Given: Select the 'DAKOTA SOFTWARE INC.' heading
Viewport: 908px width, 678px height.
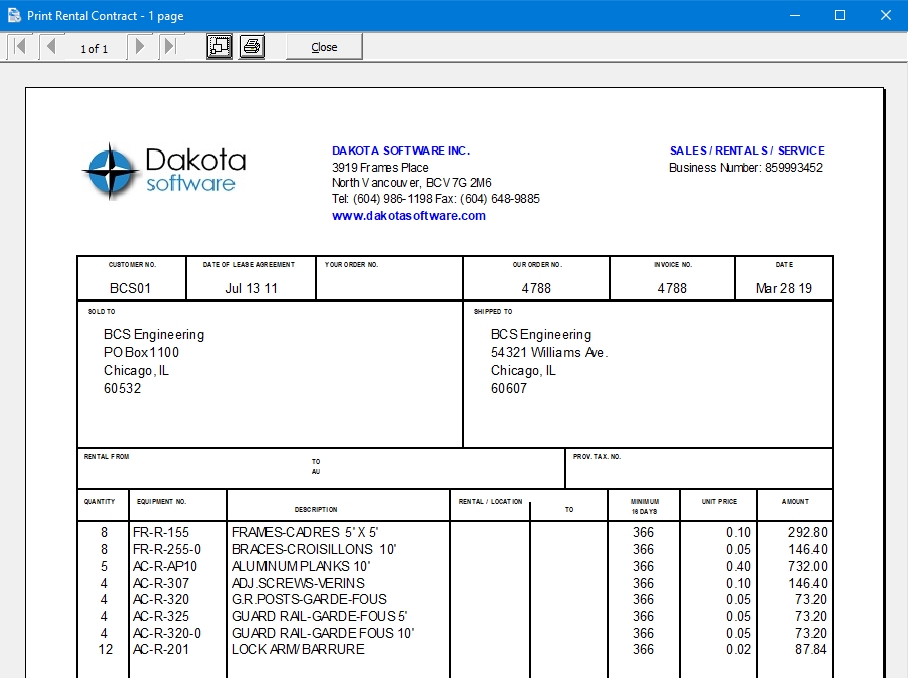Looking at the screenshot, I should tap(401, 151).
